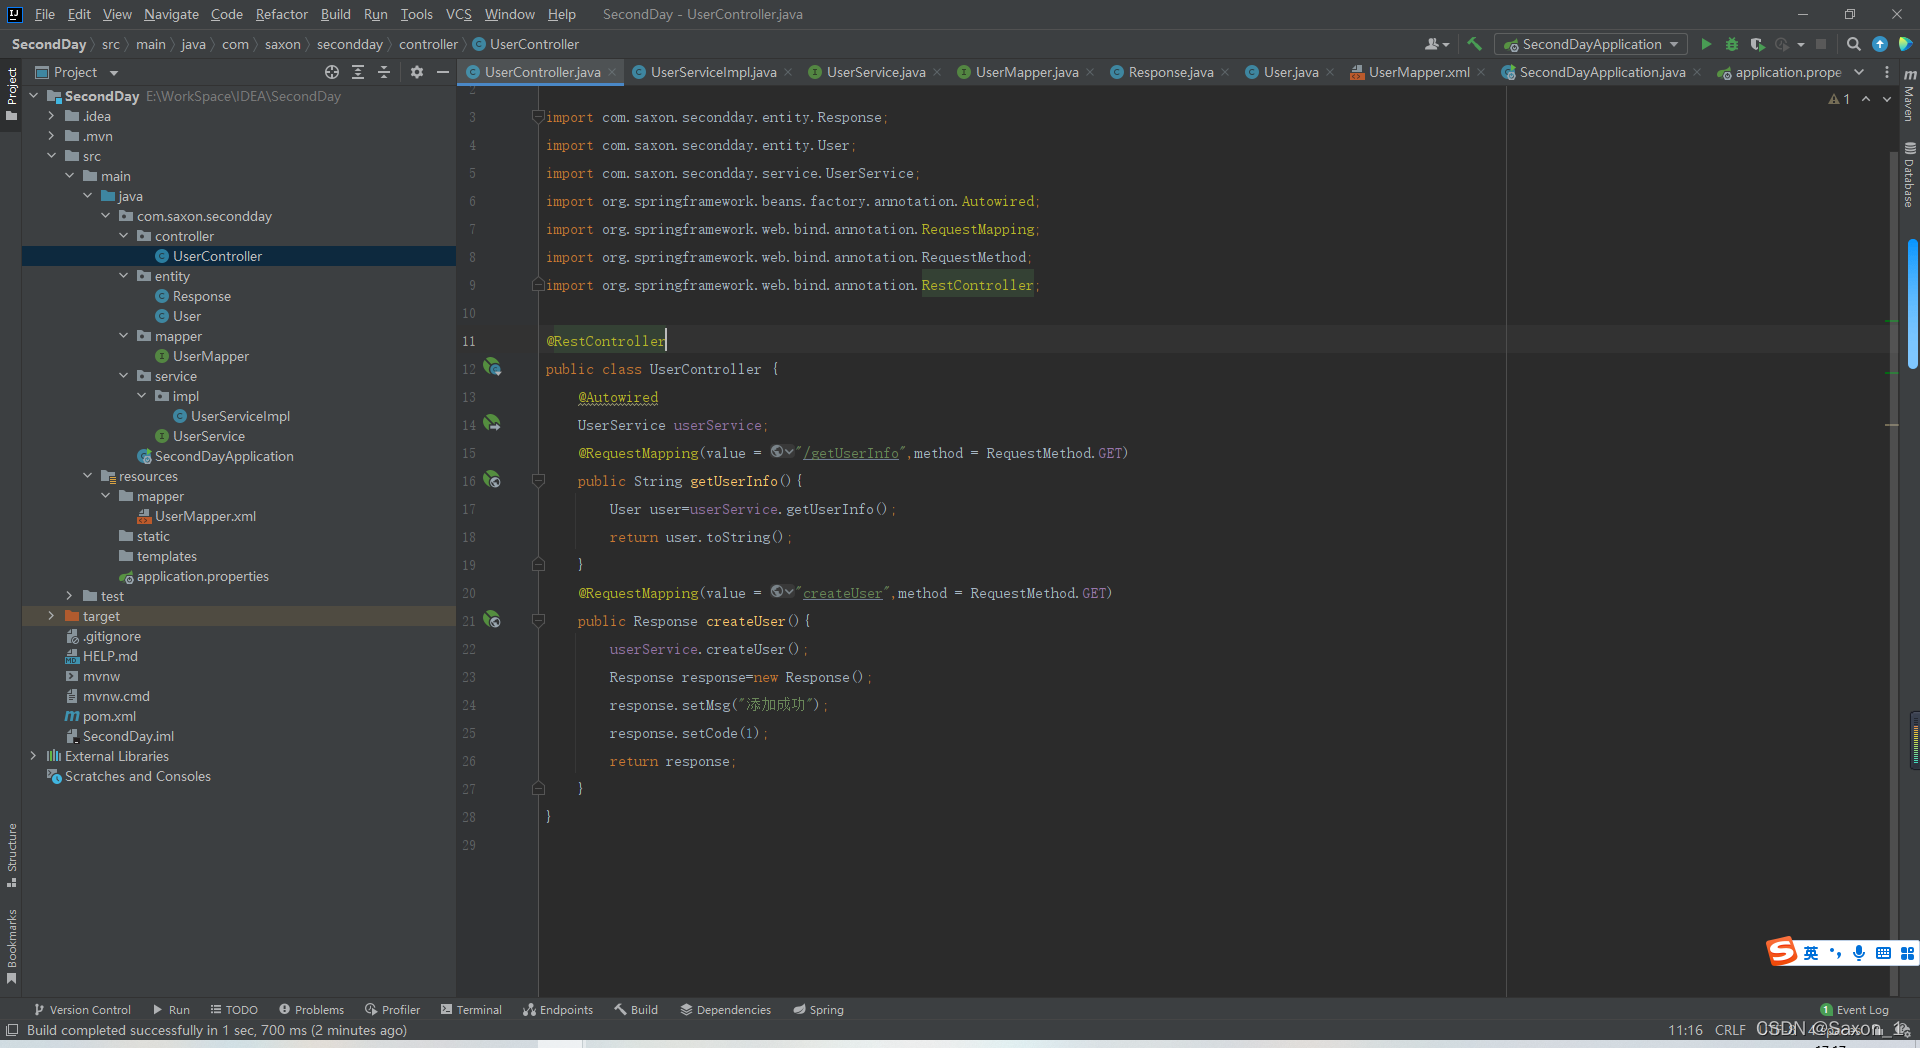Jump to next highlighted error arrow
Image resolution: width=1920 pixels, height=1048 pixels.
[1887, 99]
